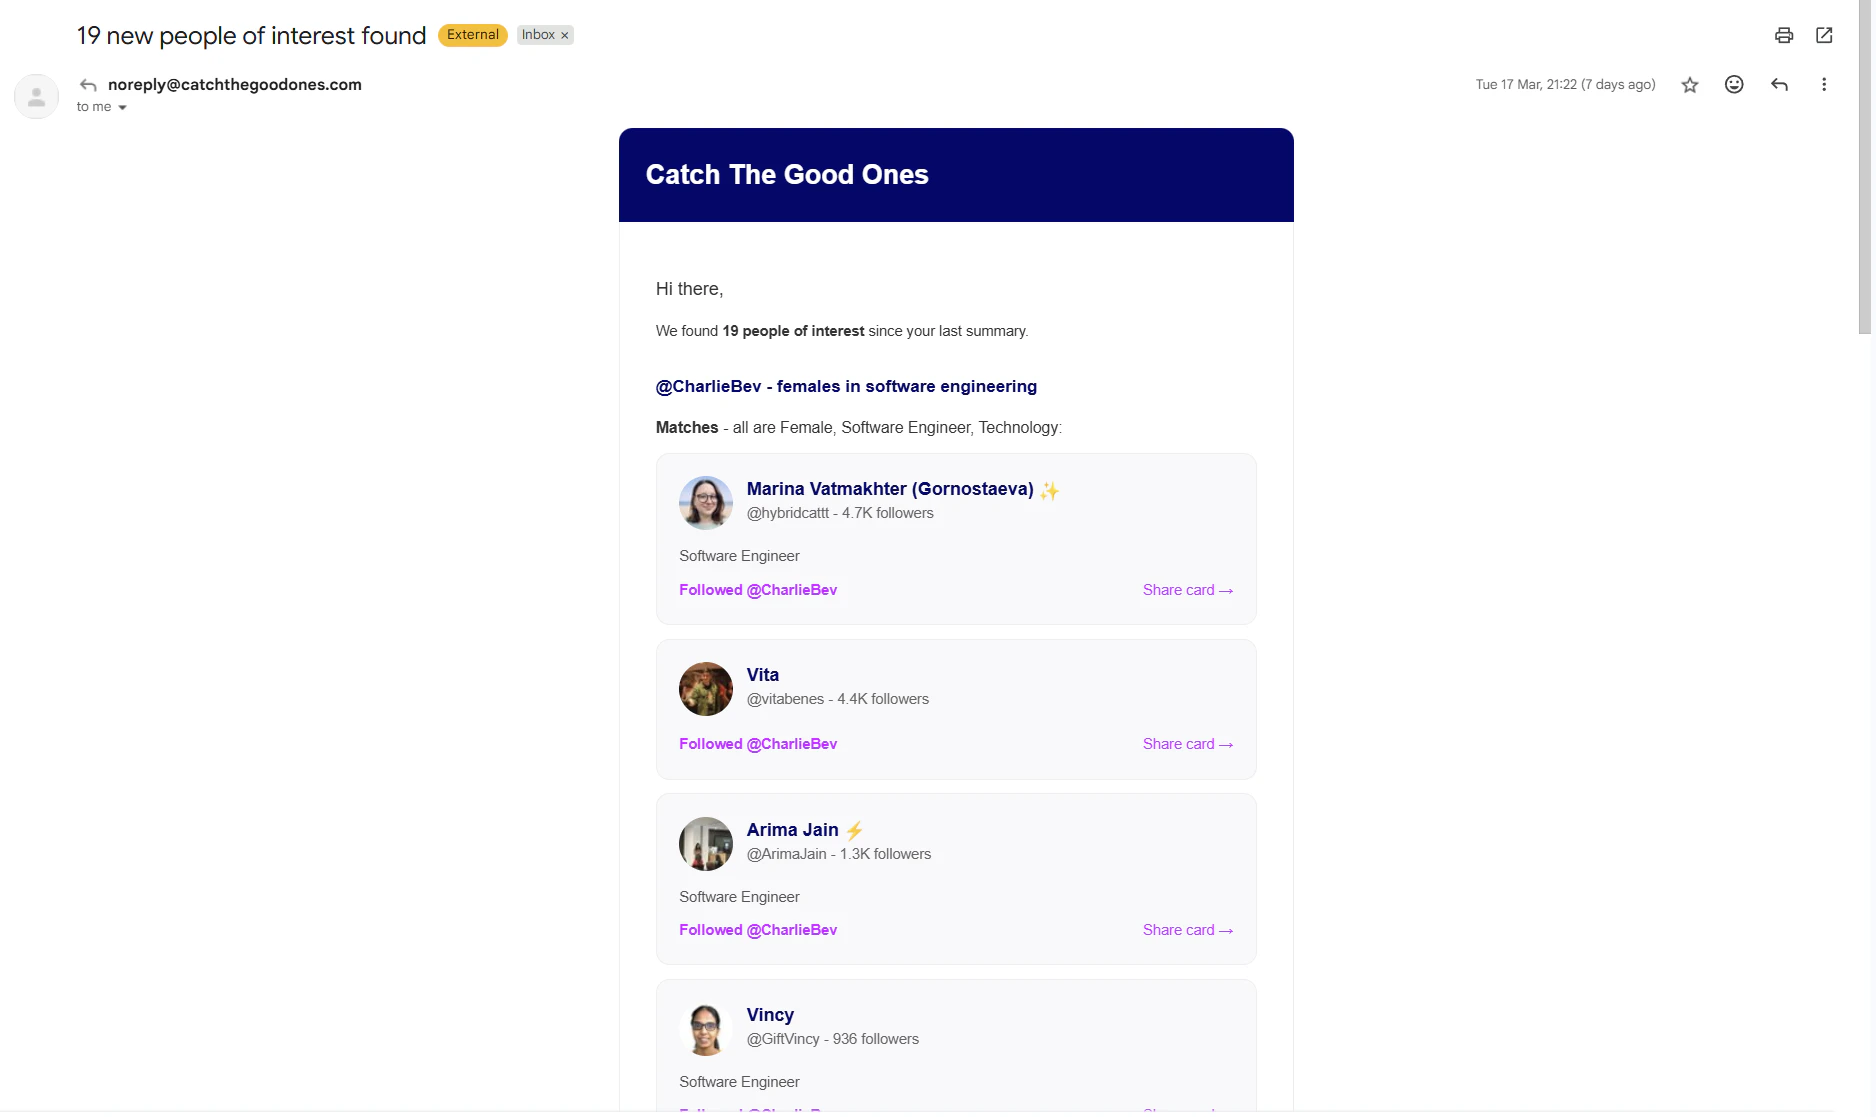Add an emoji reaction to the email

(1734, 85)
